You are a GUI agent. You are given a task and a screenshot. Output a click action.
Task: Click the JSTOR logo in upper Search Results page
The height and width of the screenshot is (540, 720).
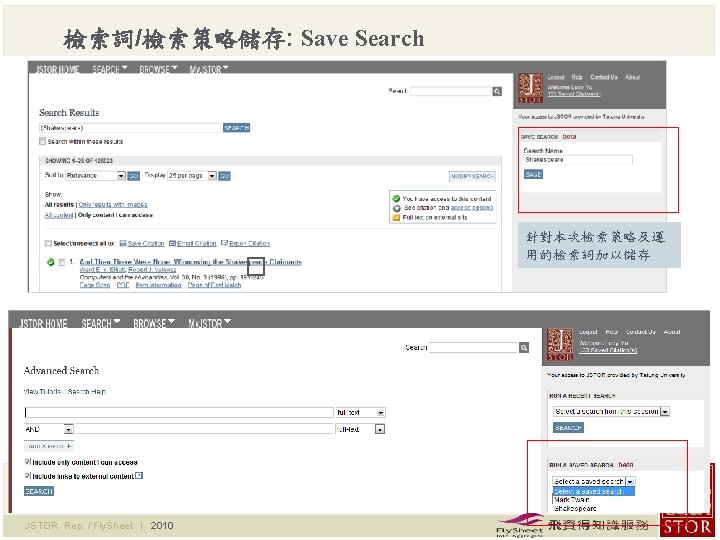pos(530,88)
